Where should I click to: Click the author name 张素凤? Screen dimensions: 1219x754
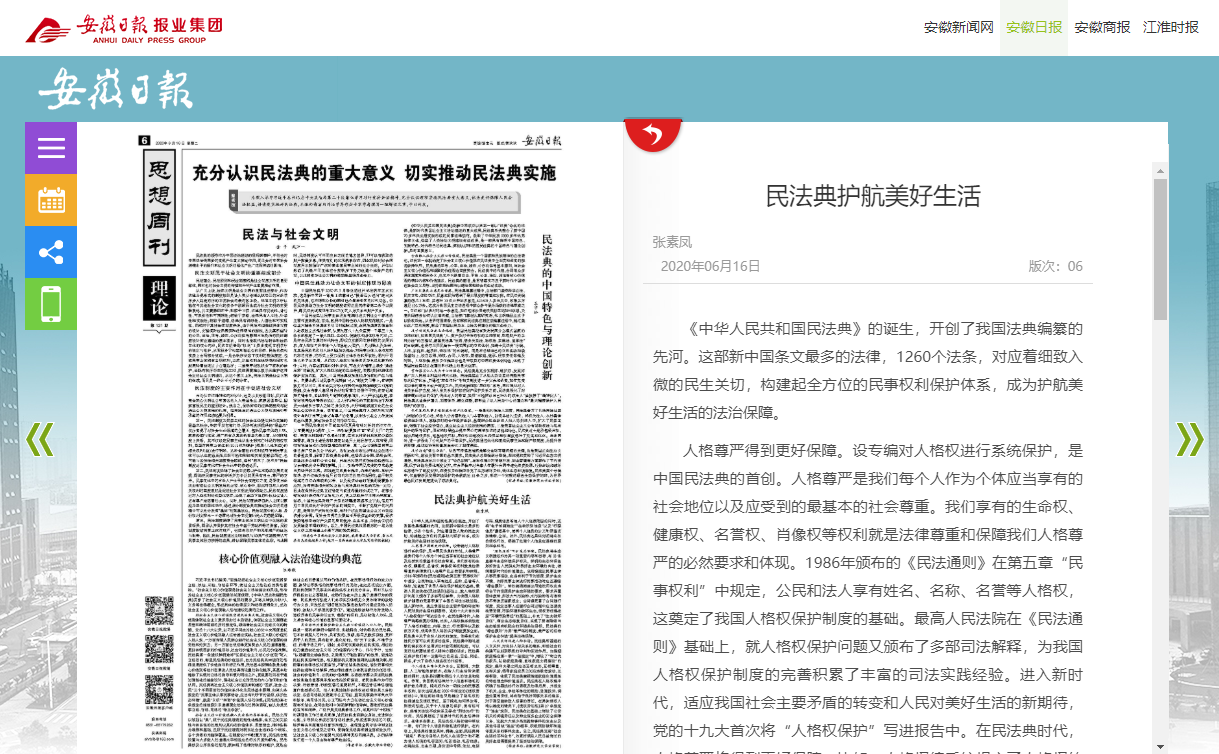click(x=672, y=242)
